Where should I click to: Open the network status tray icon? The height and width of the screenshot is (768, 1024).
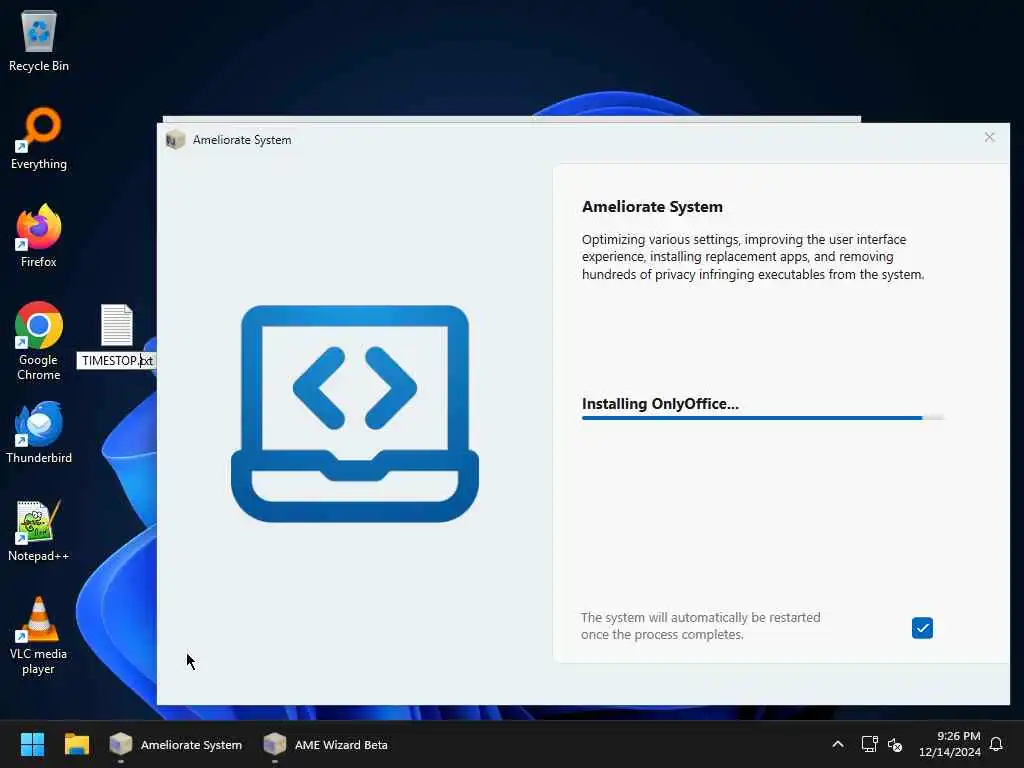869,744
